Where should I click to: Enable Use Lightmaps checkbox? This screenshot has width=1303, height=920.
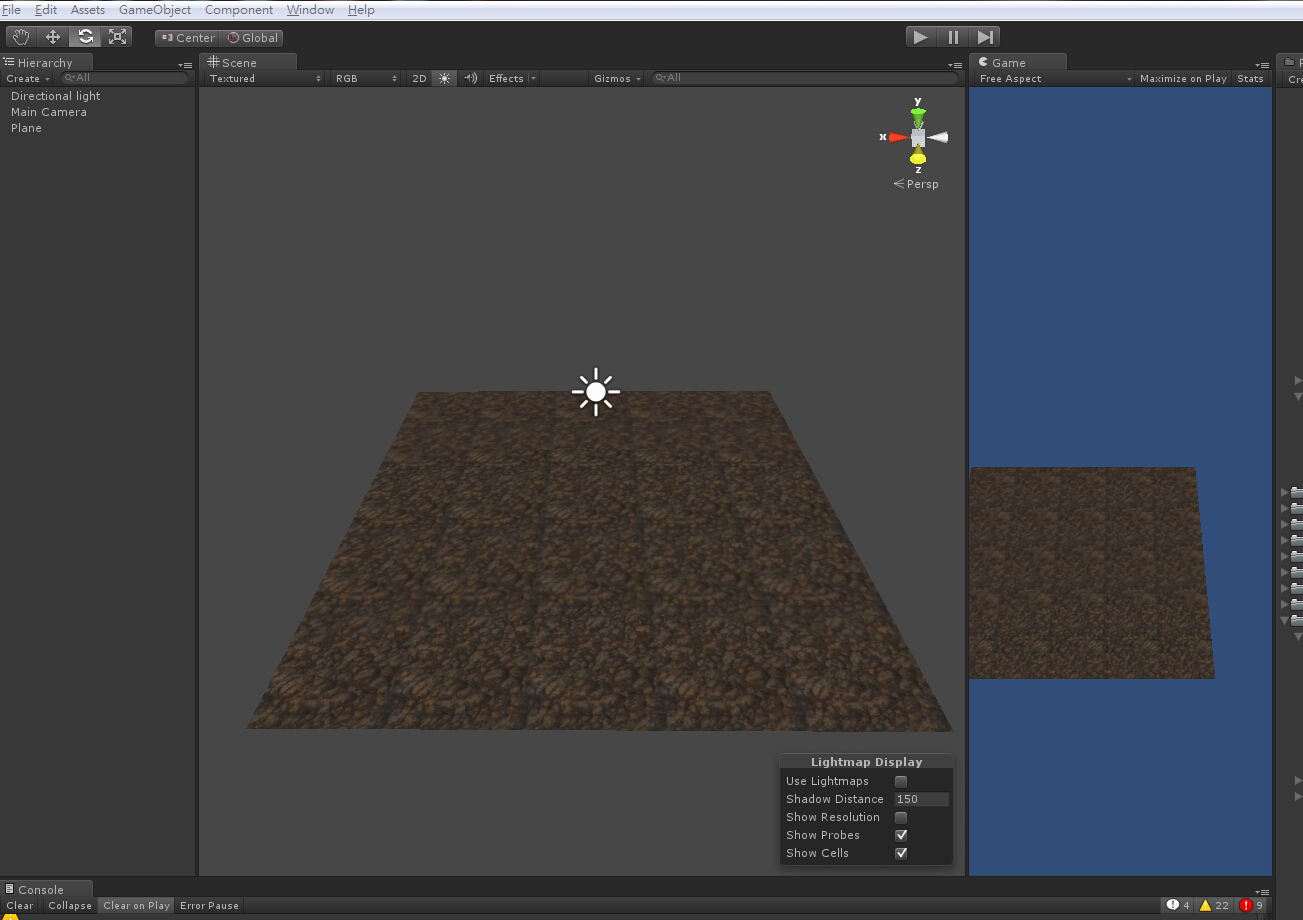901,781
